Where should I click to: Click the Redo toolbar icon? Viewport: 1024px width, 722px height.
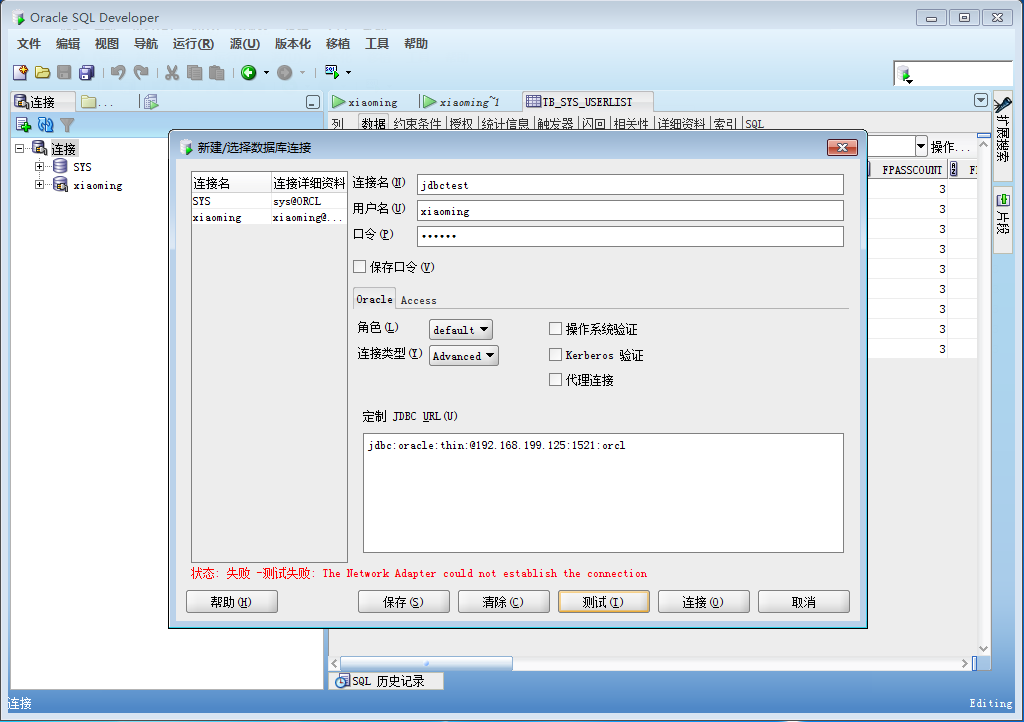tap(140, 72)
